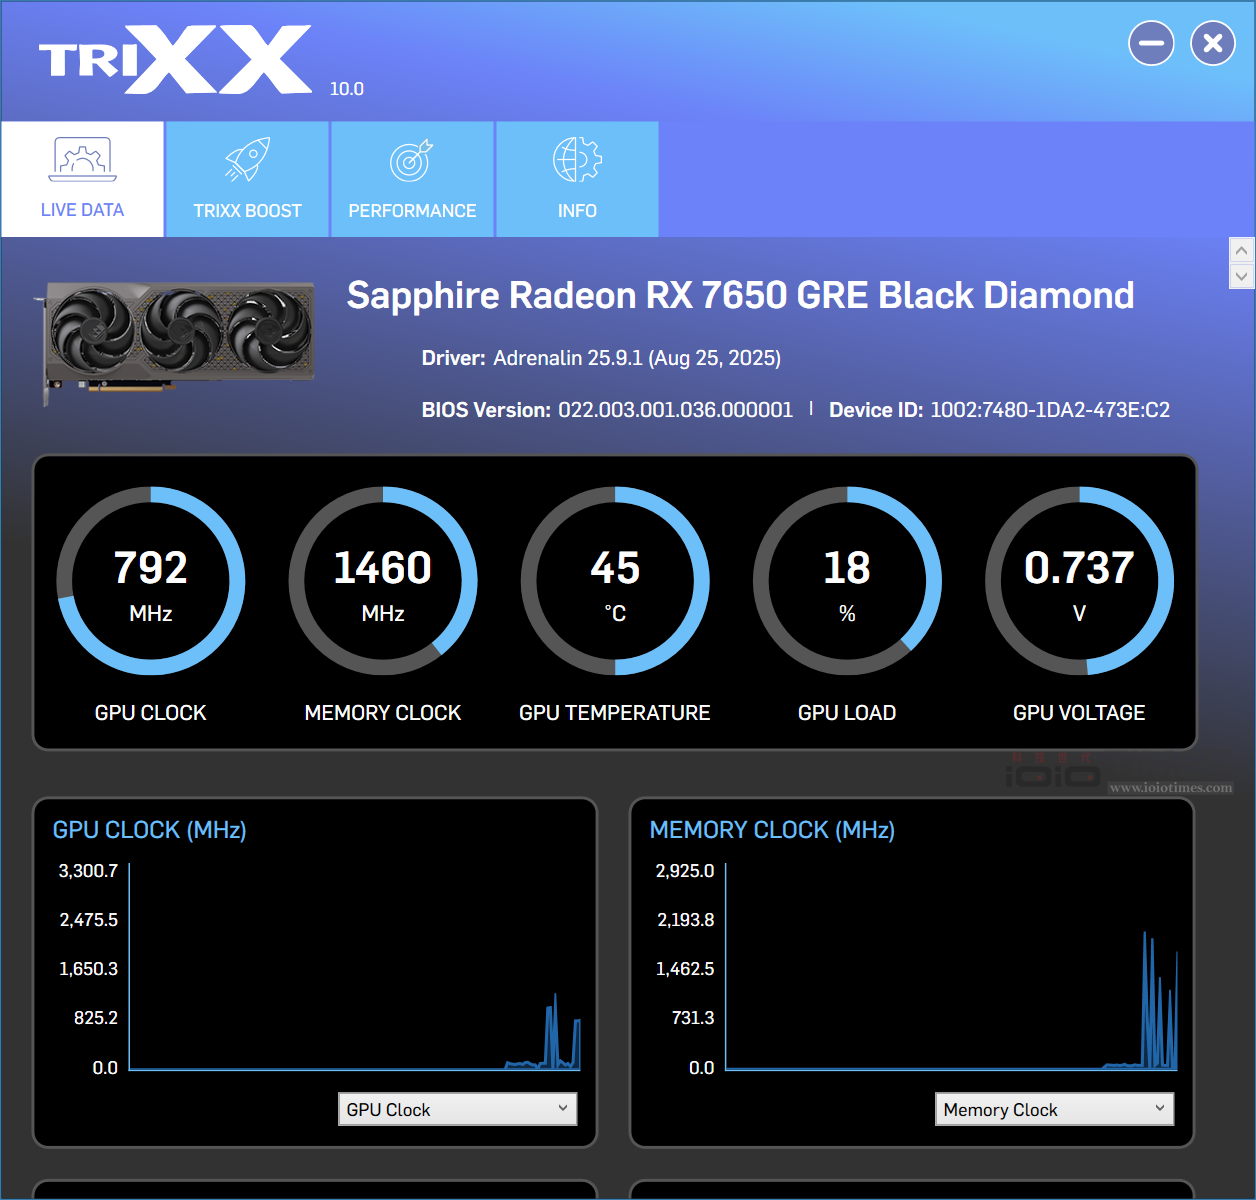Click the Device ID 1002:7480-1DA2-473E:C2 value
The image size is (1256, 1200).
[1050, 410]
